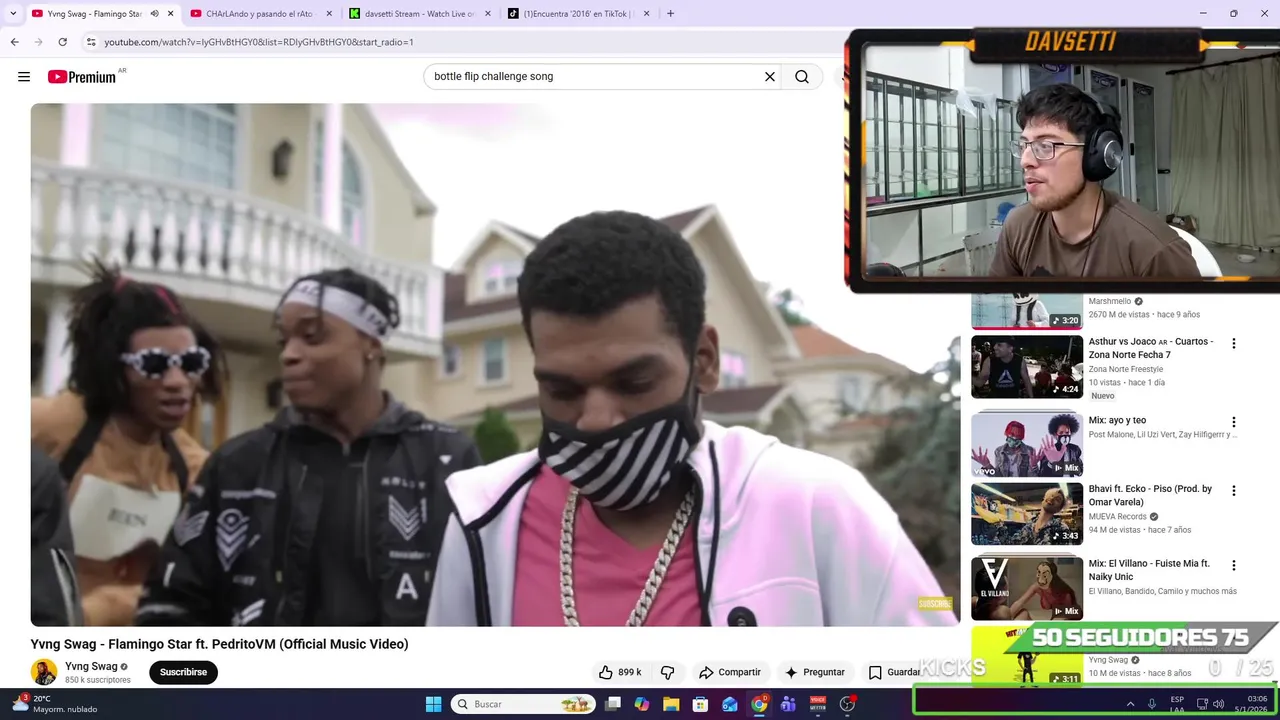Open Microsoft Store from the taskbar
This screenshot has width=1280, height=720.
(x=701, y=704)
